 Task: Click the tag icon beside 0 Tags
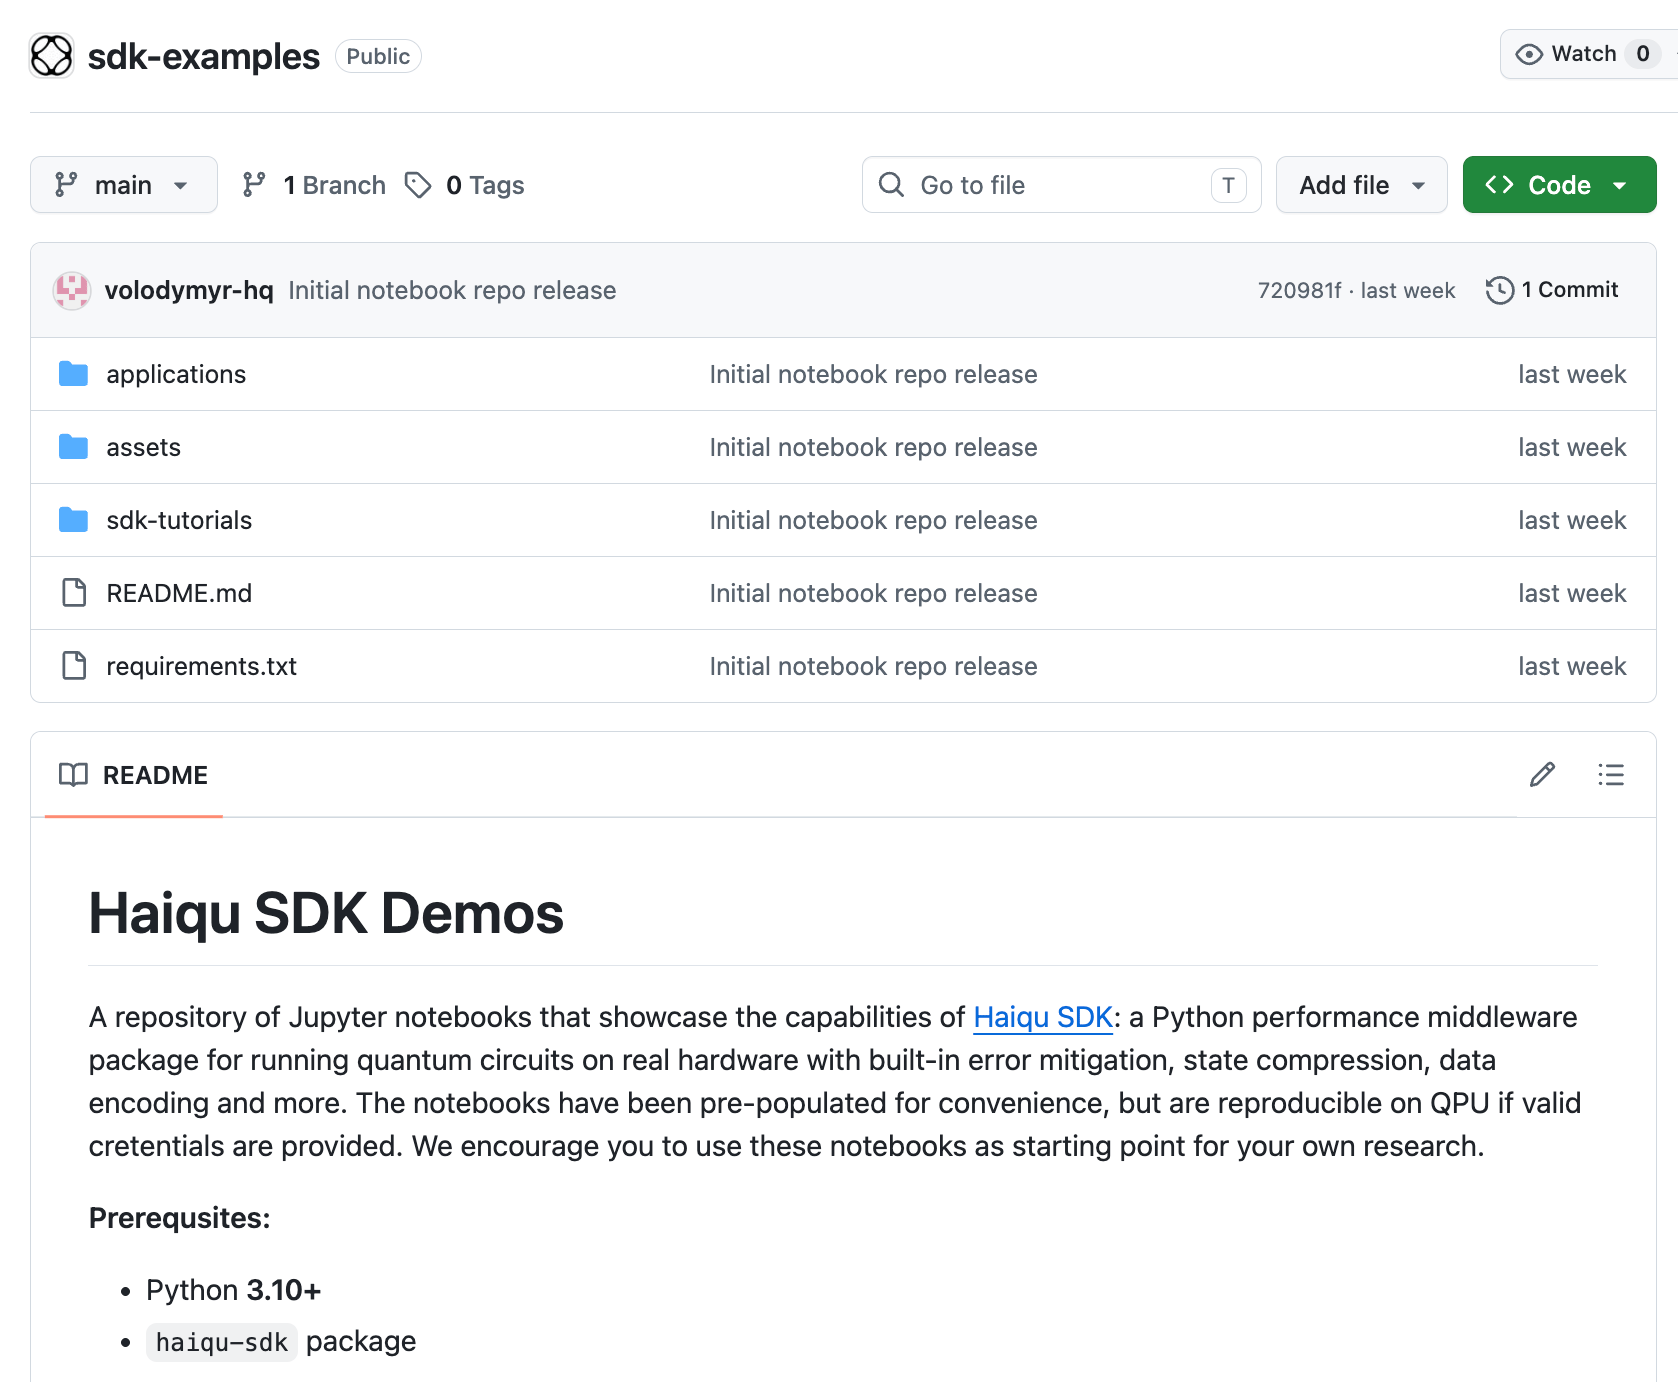click(x=418, y=185)
